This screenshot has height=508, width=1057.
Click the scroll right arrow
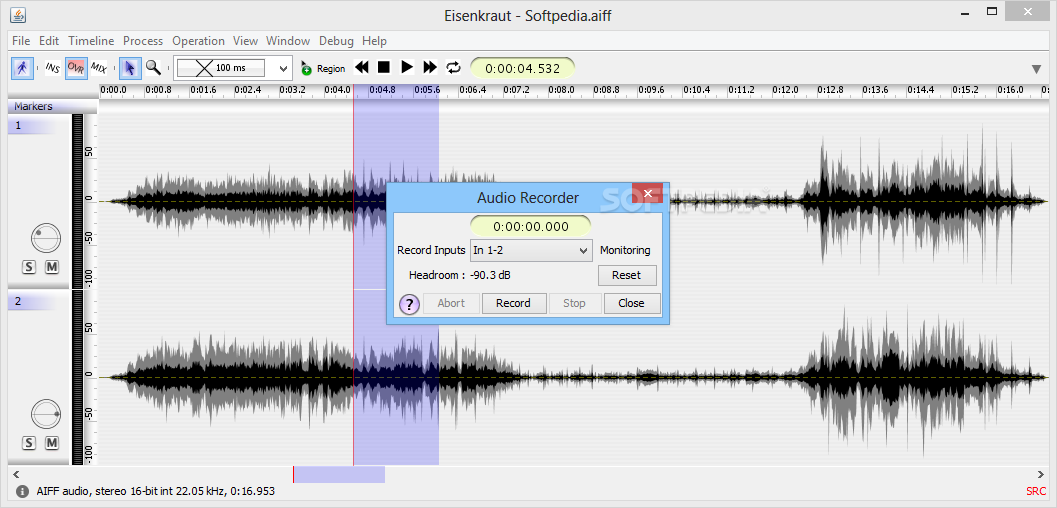click(1041, 474)
